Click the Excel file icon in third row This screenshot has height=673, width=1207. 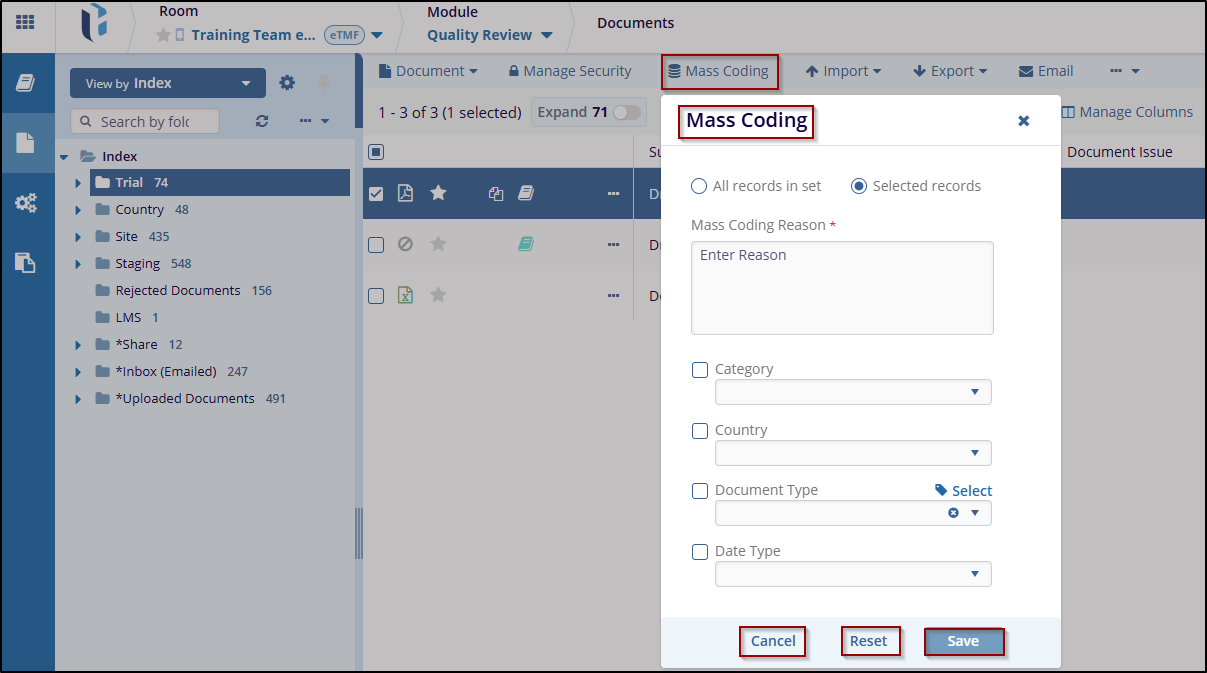coord(405,295)
